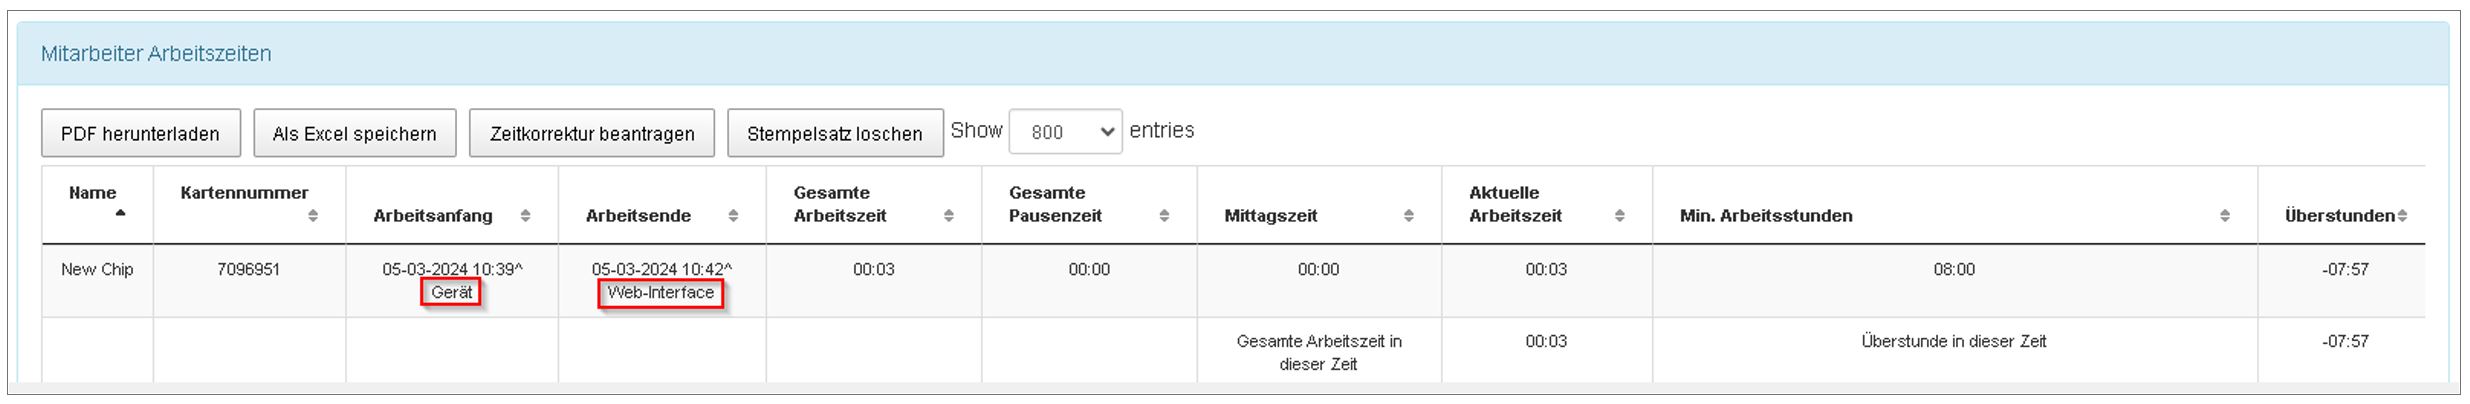Sort by Überstunden column arrows
The height and width of the screenshot is (404, 2470).
click(x=2401, y=215)
